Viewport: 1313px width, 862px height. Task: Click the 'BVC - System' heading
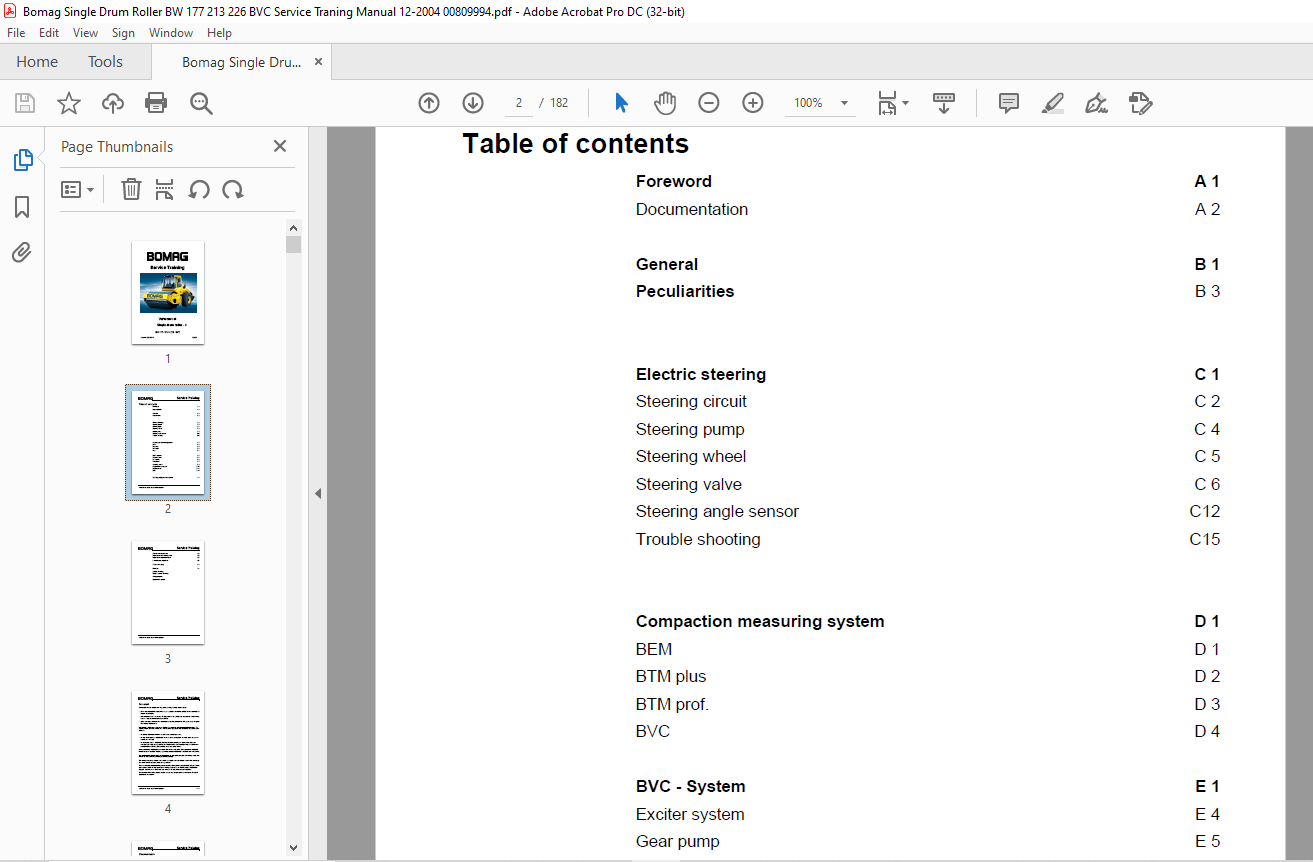click(x=691, y=786)
